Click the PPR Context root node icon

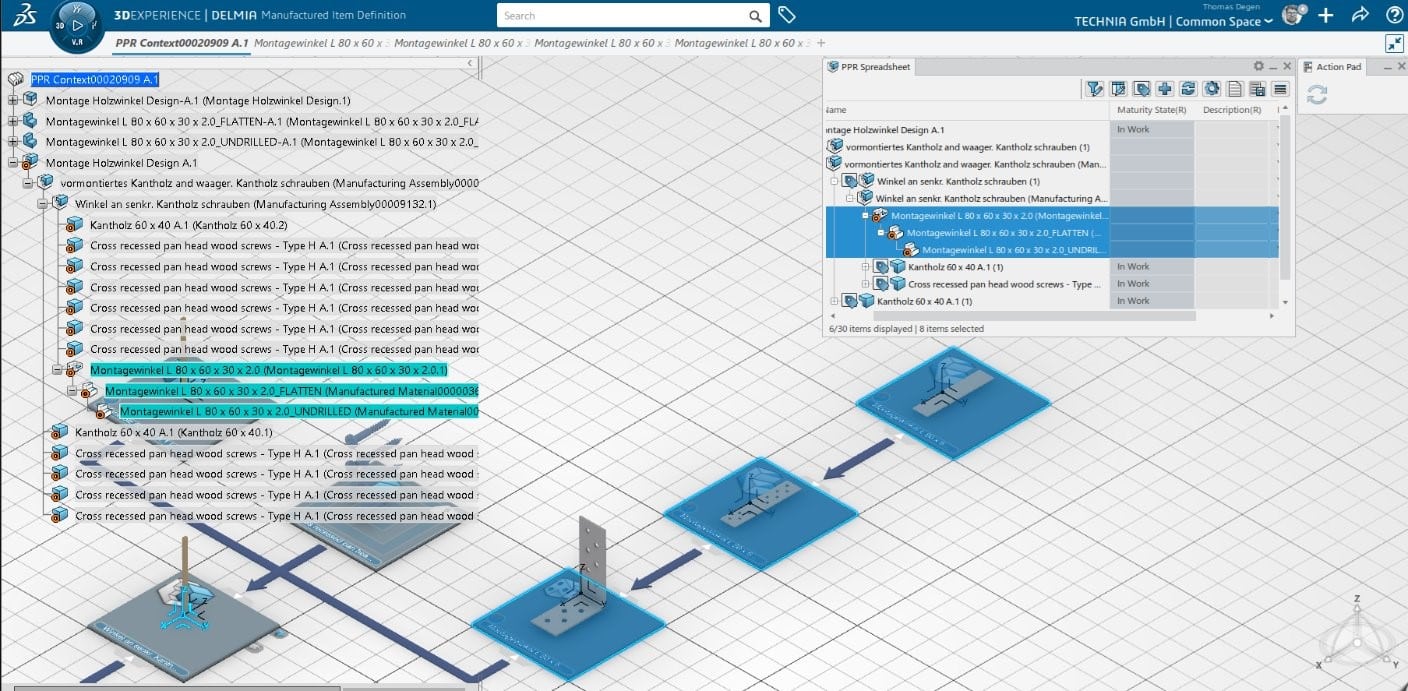16,80
